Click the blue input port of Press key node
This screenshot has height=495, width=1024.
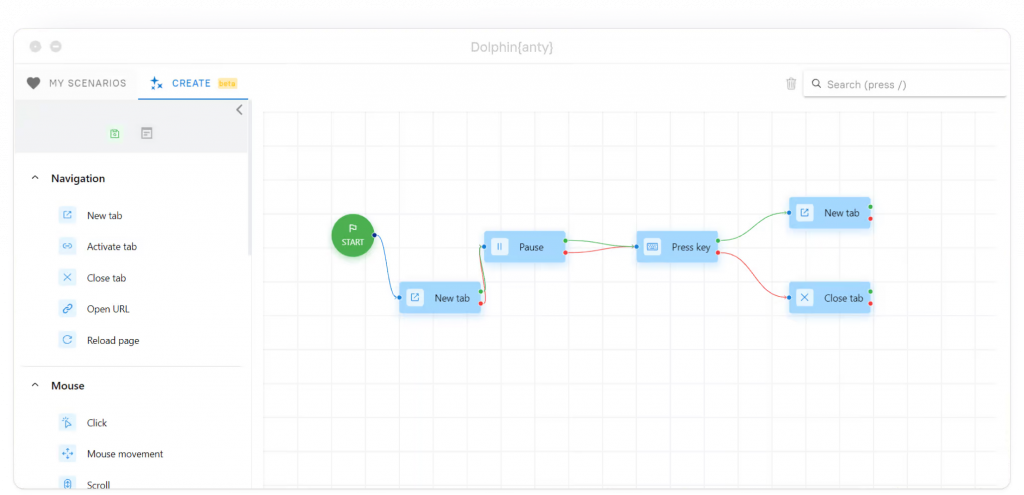pyautogui.click(x=637, y=247)
